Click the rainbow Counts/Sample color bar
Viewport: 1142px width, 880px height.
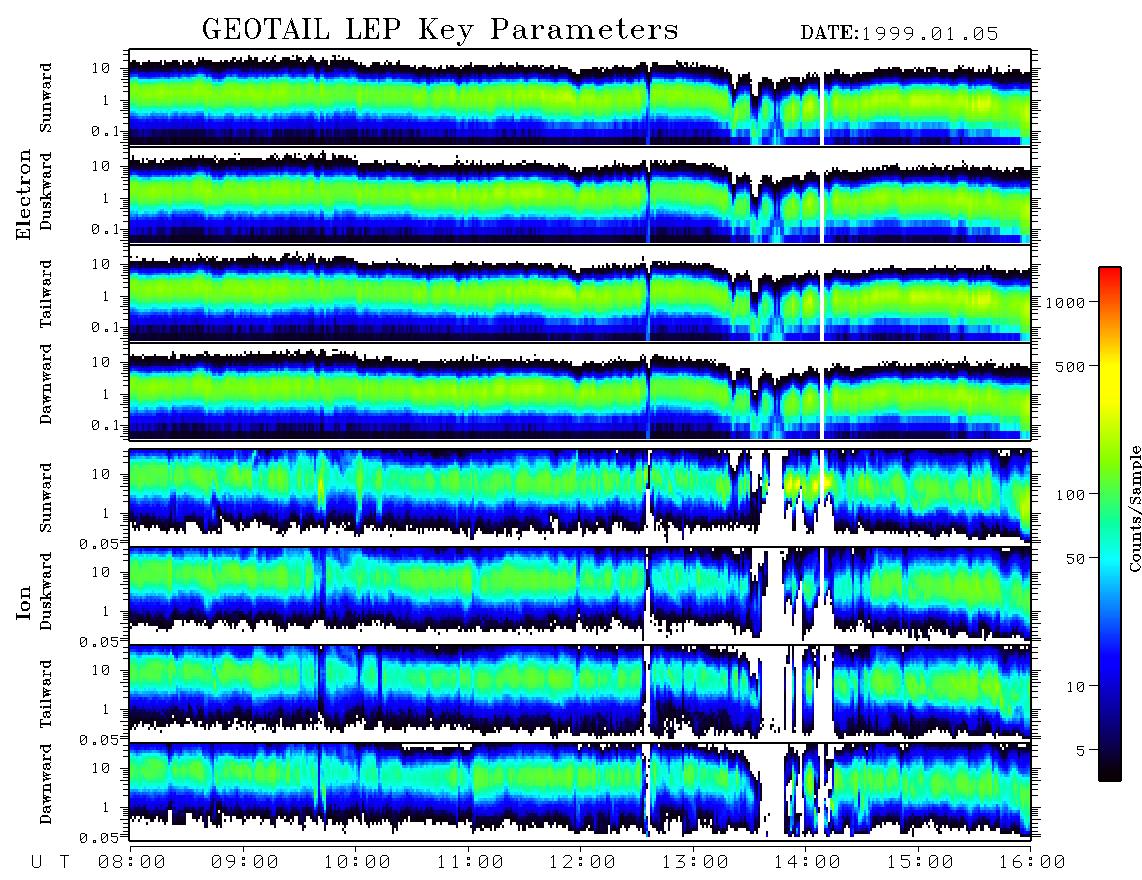click(1110, 524)
